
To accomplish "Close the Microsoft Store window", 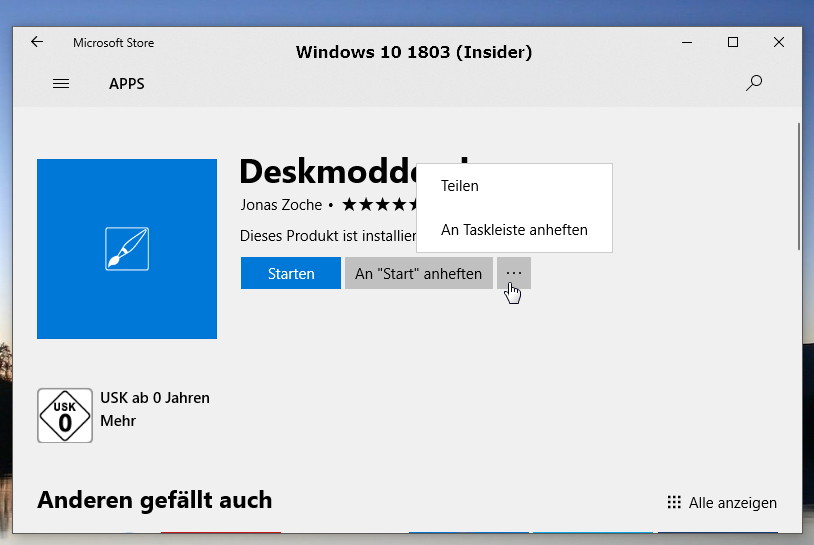I will tap(779, 42).
